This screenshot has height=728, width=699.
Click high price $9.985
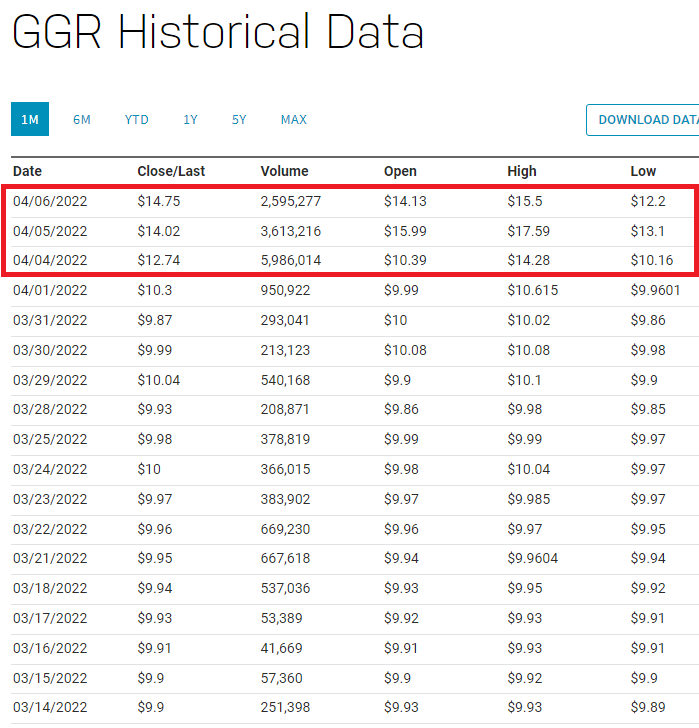pyautogui.click(x=529, y=499)
